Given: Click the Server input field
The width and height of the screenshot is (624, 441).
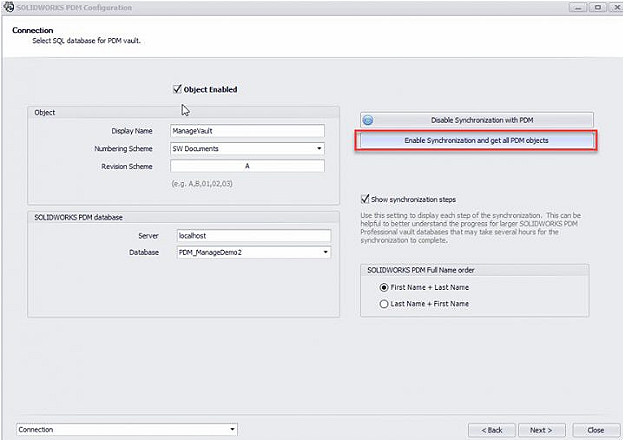Looking at the screenshot, I should pos(252,235).
